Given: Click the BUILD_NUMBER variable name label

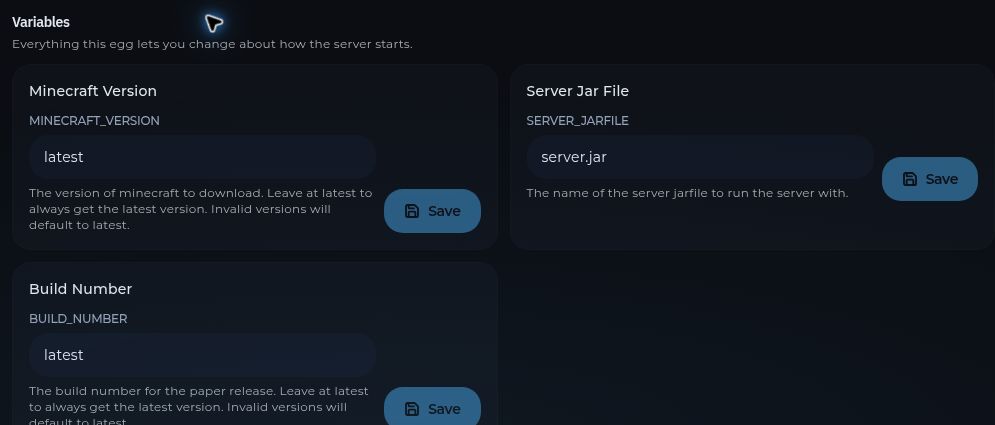Looking at the screenshot, I should [78, 319].
